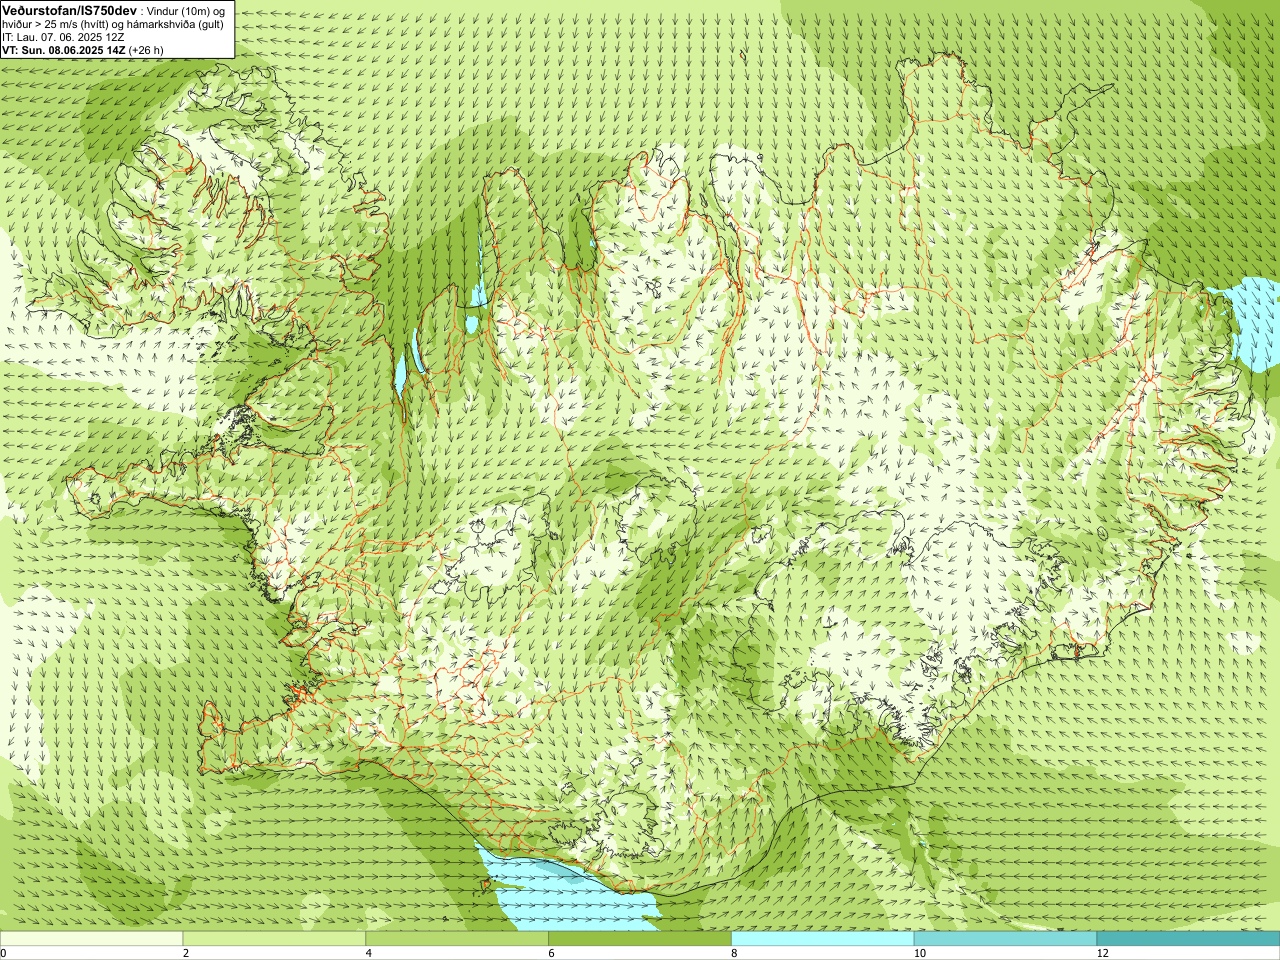The image size is (1280, 960).
Task: Click the pale yellow 0–2 legend segment
Action: click(x=91, y=939)
